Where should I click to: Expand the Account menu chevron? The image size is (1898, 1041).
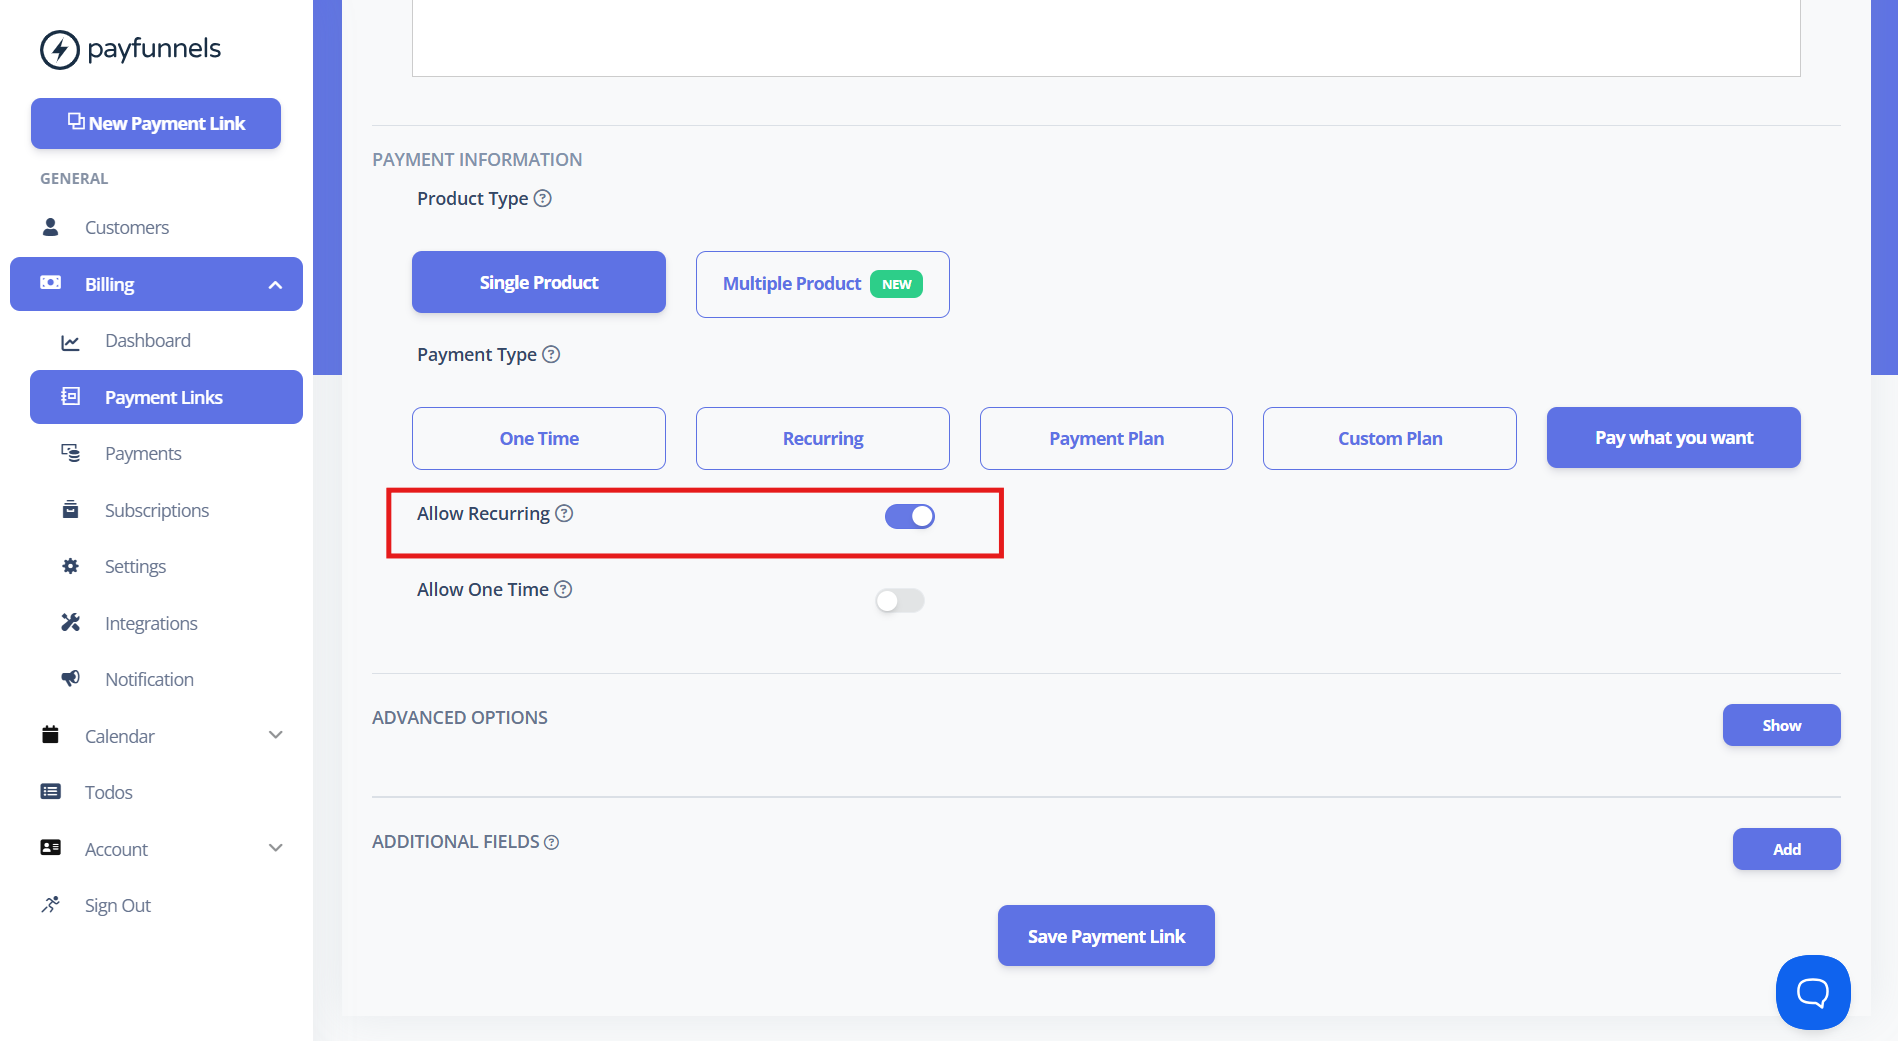point(276,848)
